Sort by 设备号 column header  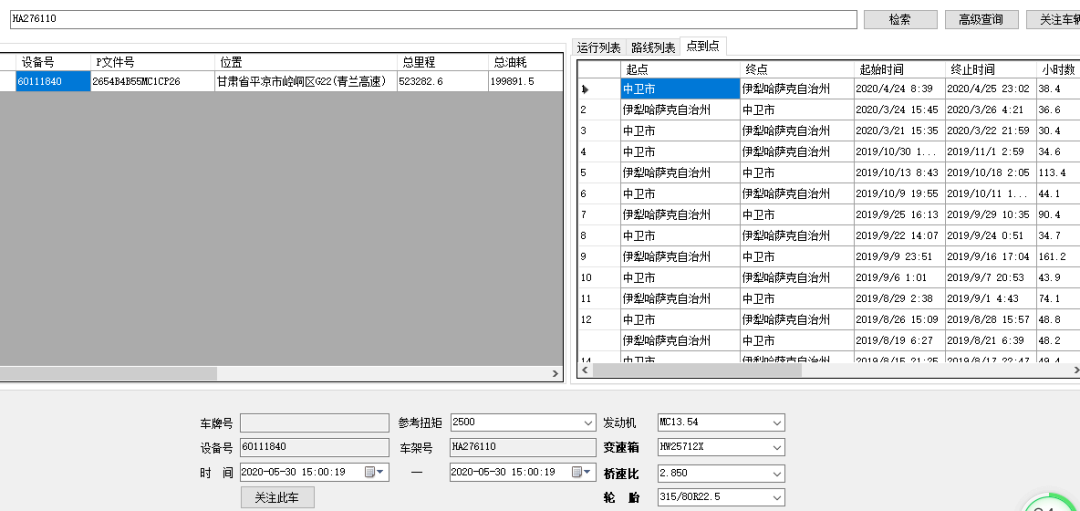pos(53,62)
